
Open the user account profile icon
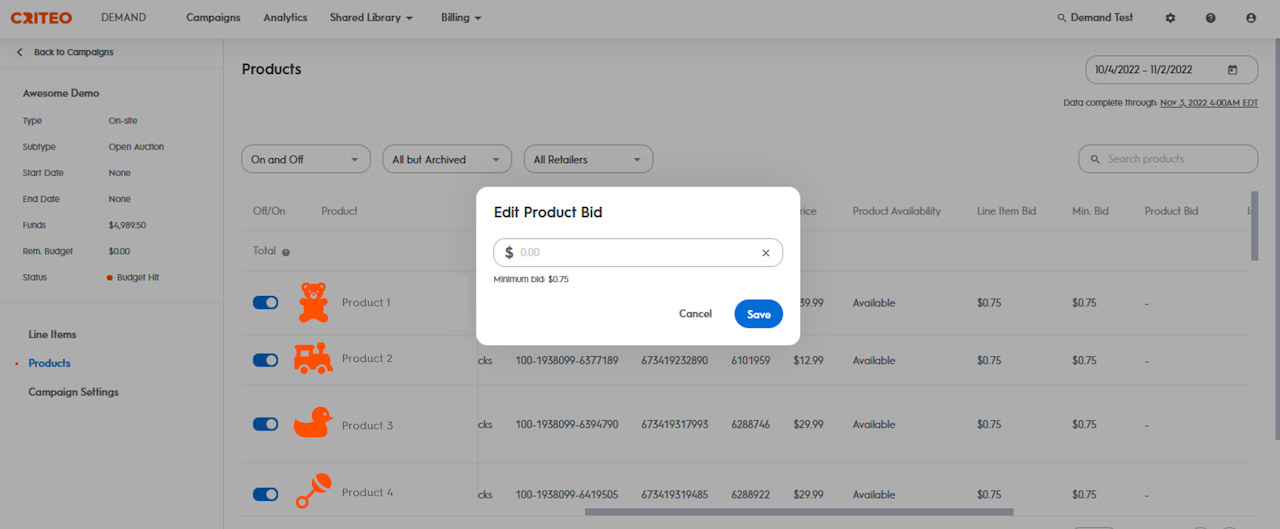[x=1251, y=18]
